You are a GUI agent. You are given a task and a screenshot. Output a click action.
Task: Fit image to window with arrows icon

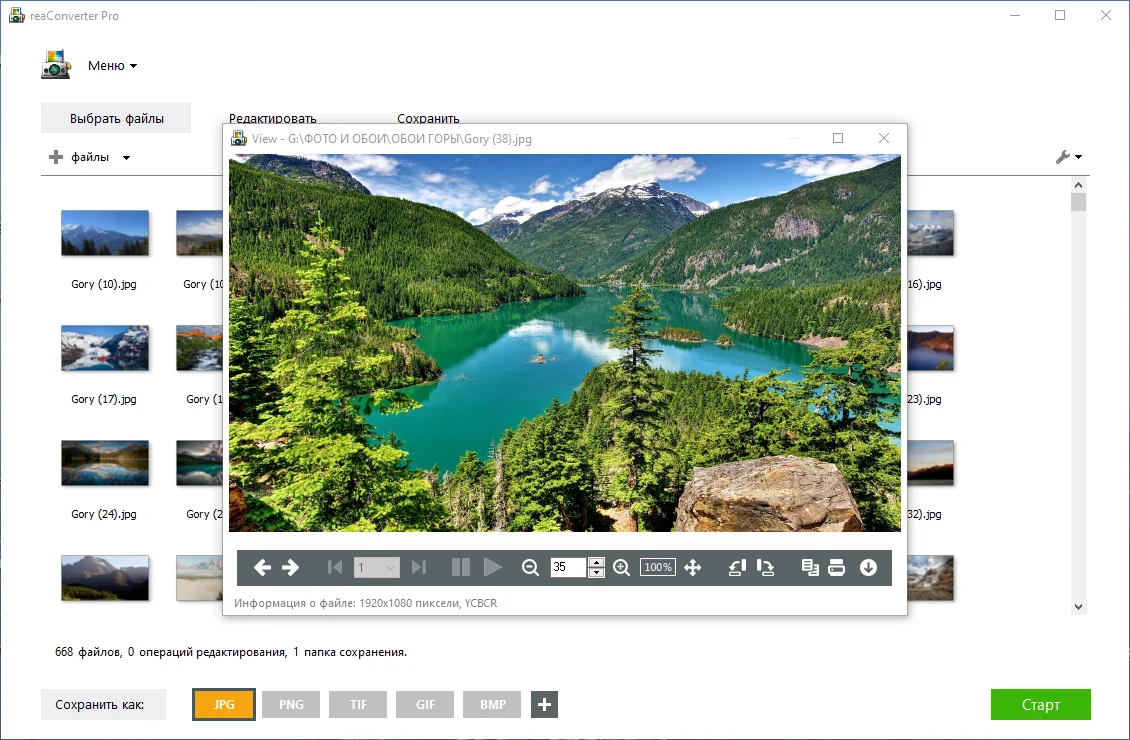(693, 568)
